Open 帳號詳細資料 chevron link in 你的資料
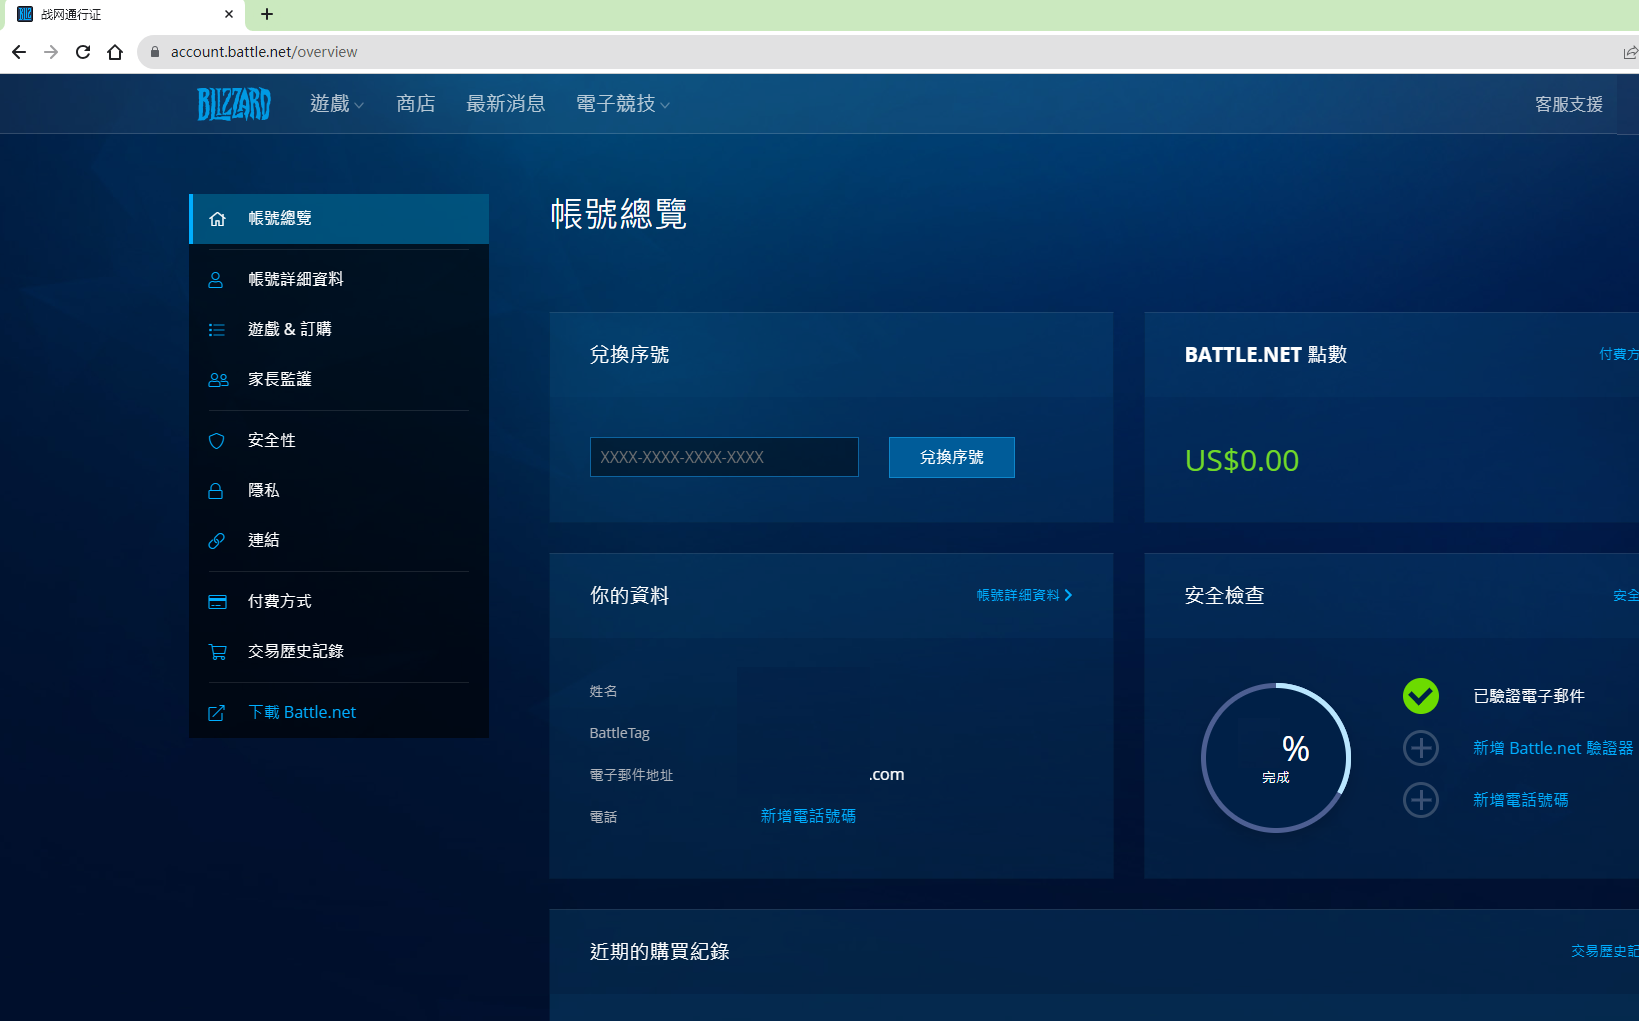 1024,595
